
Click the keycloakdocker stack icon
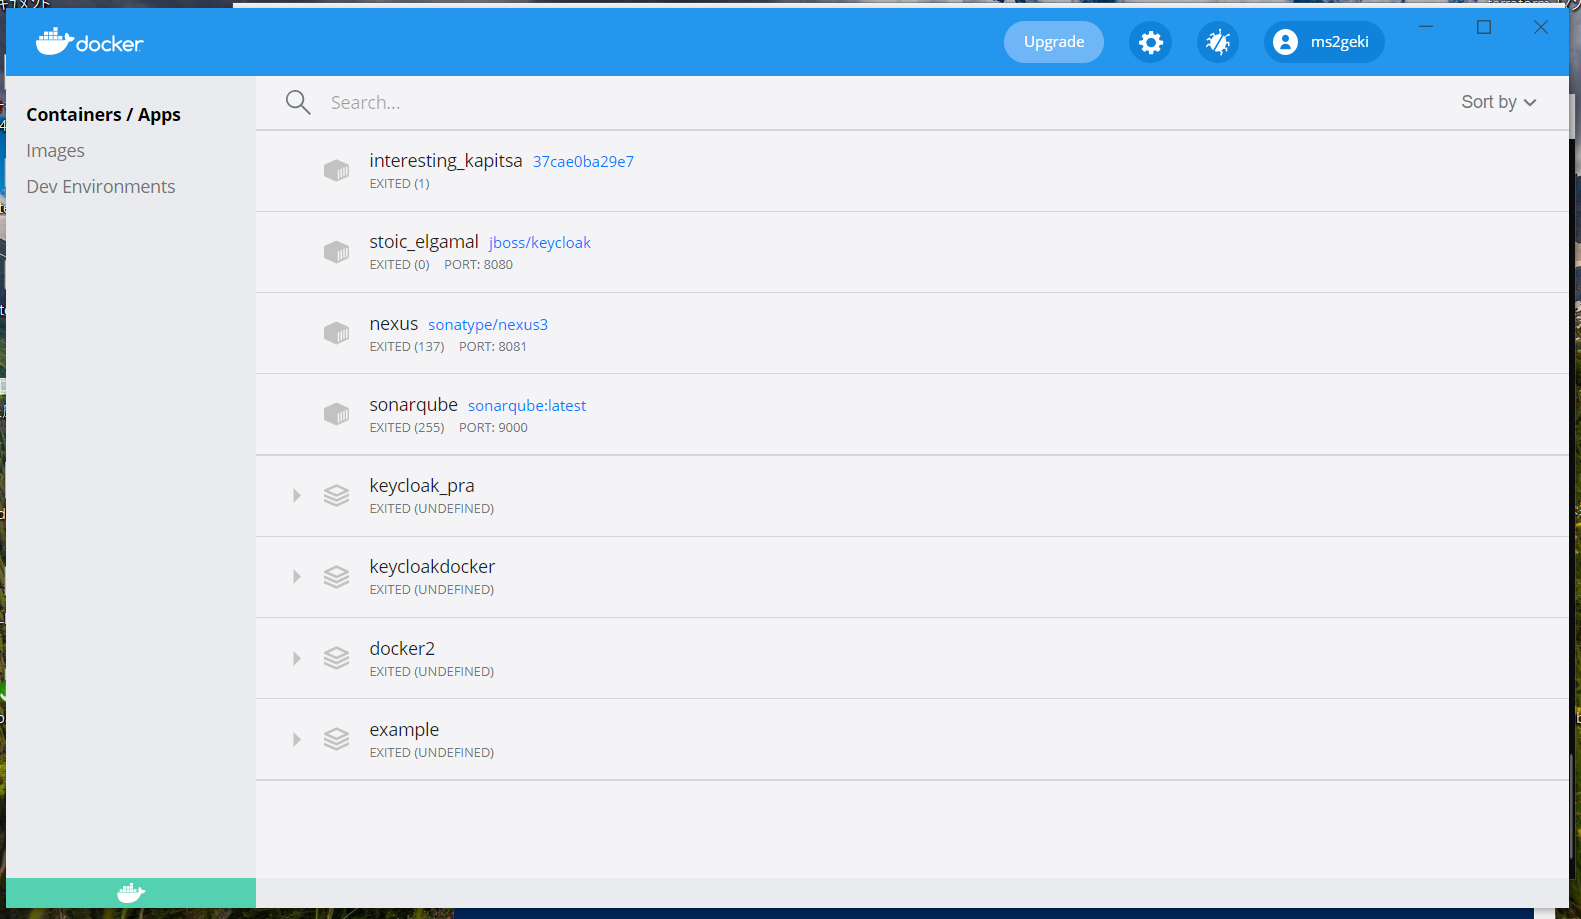(336, 577)
